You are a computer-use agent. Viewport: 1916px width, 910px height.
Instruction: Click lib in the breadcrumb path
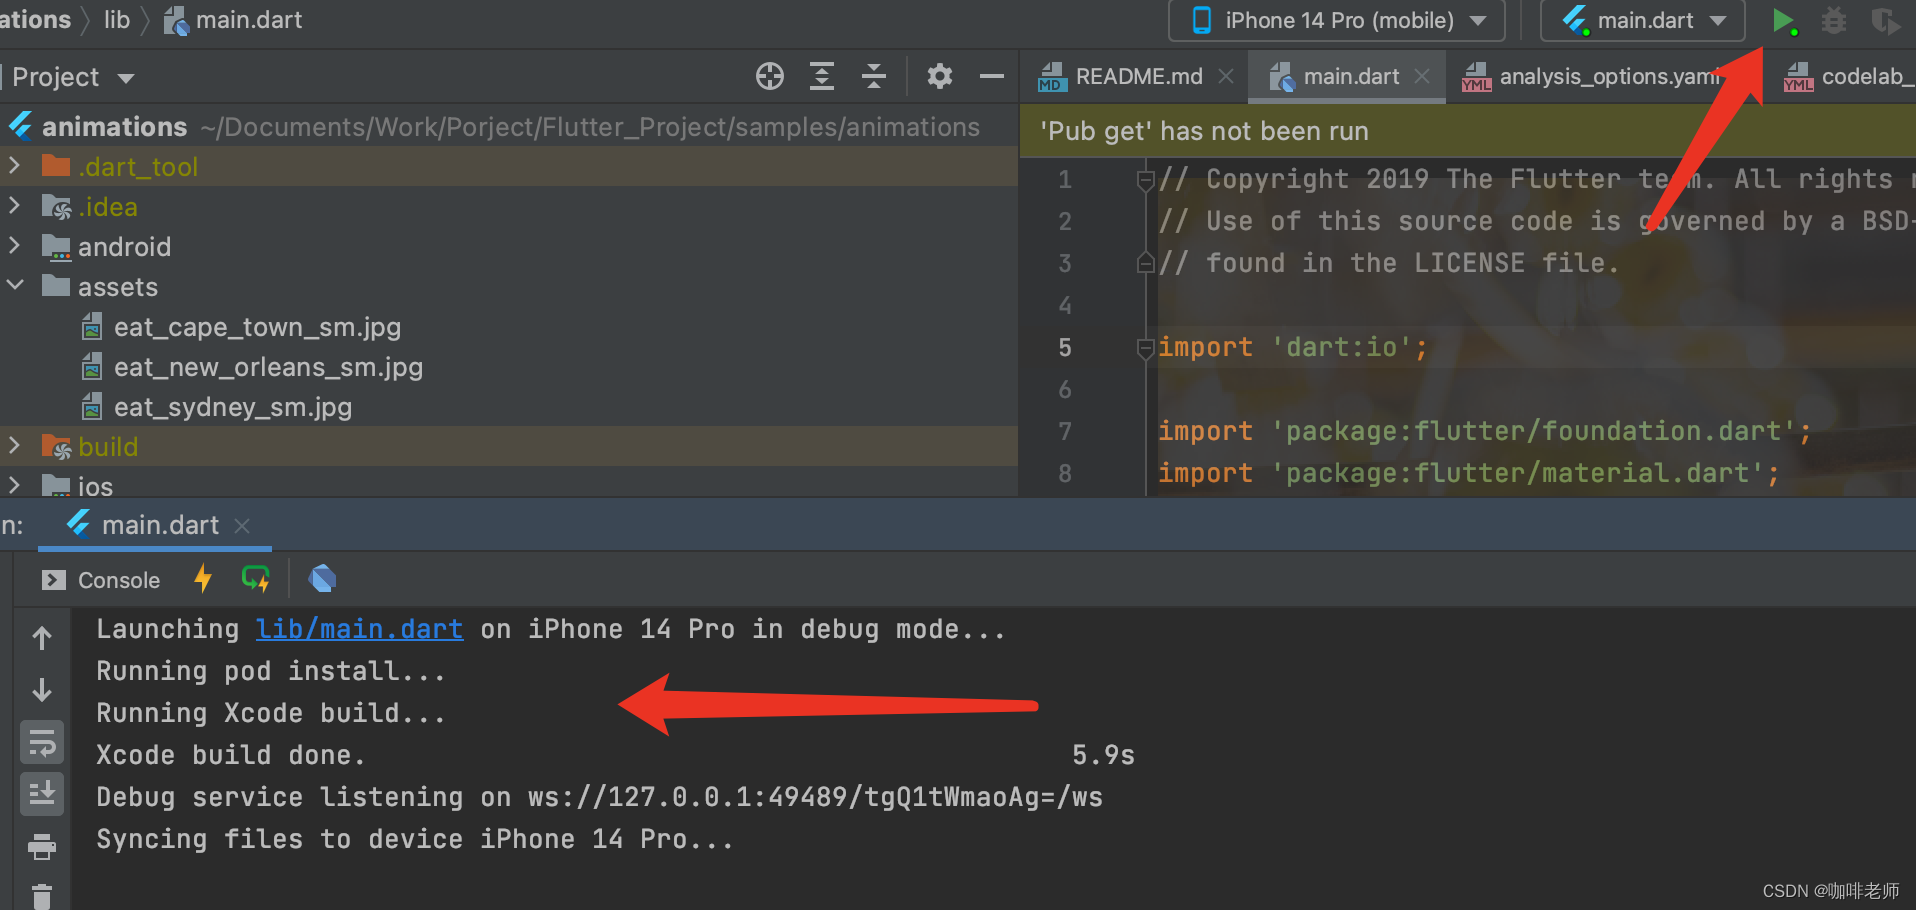117,20
